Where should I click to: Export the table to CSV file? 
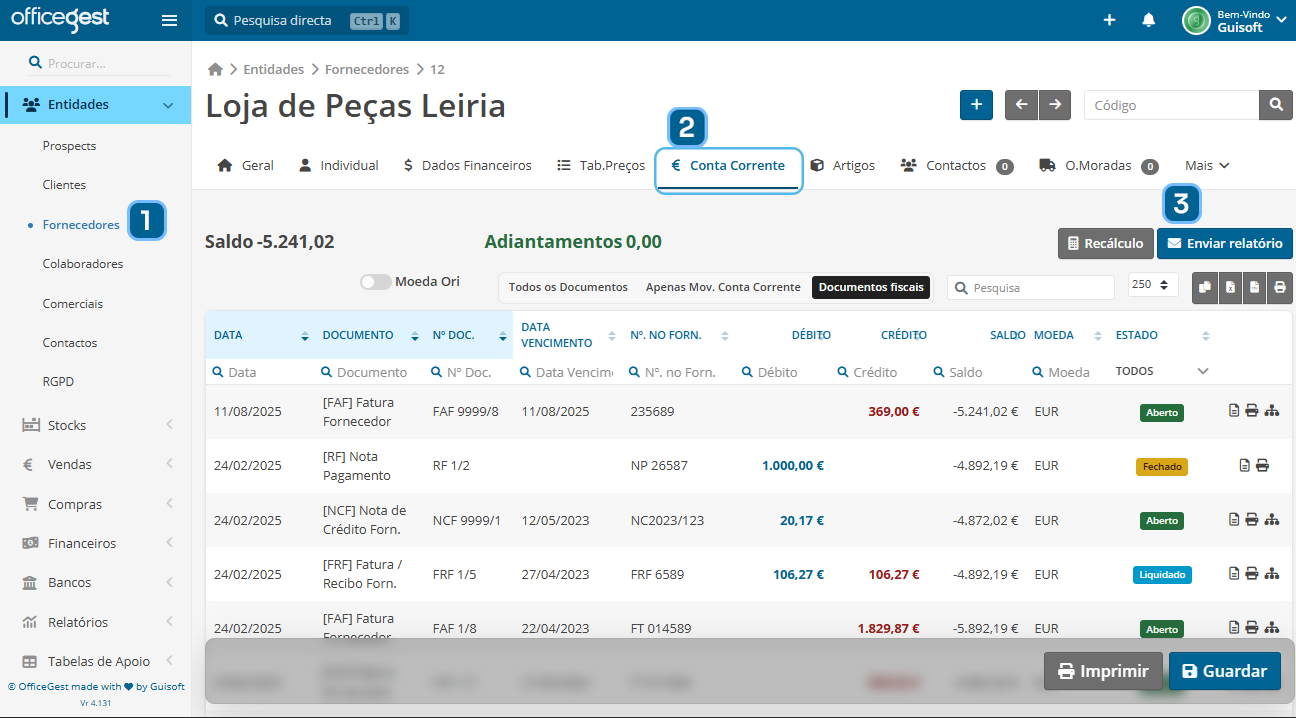(x=1254, y=288)
